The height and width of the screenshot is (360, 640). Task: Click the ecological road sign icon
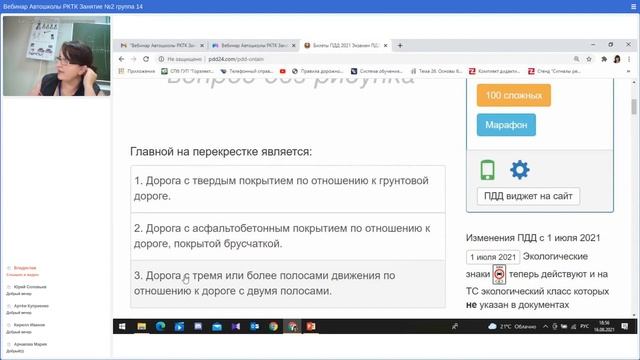click(499, 274)
